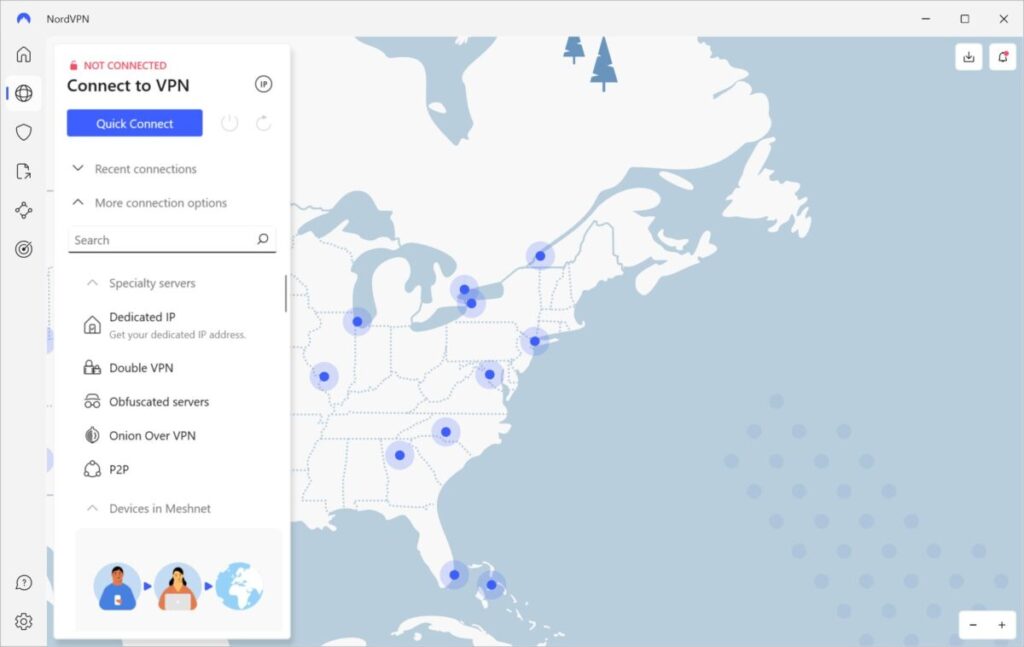
Task: Zoom in the map with plus
Action: pos(1002,625)
